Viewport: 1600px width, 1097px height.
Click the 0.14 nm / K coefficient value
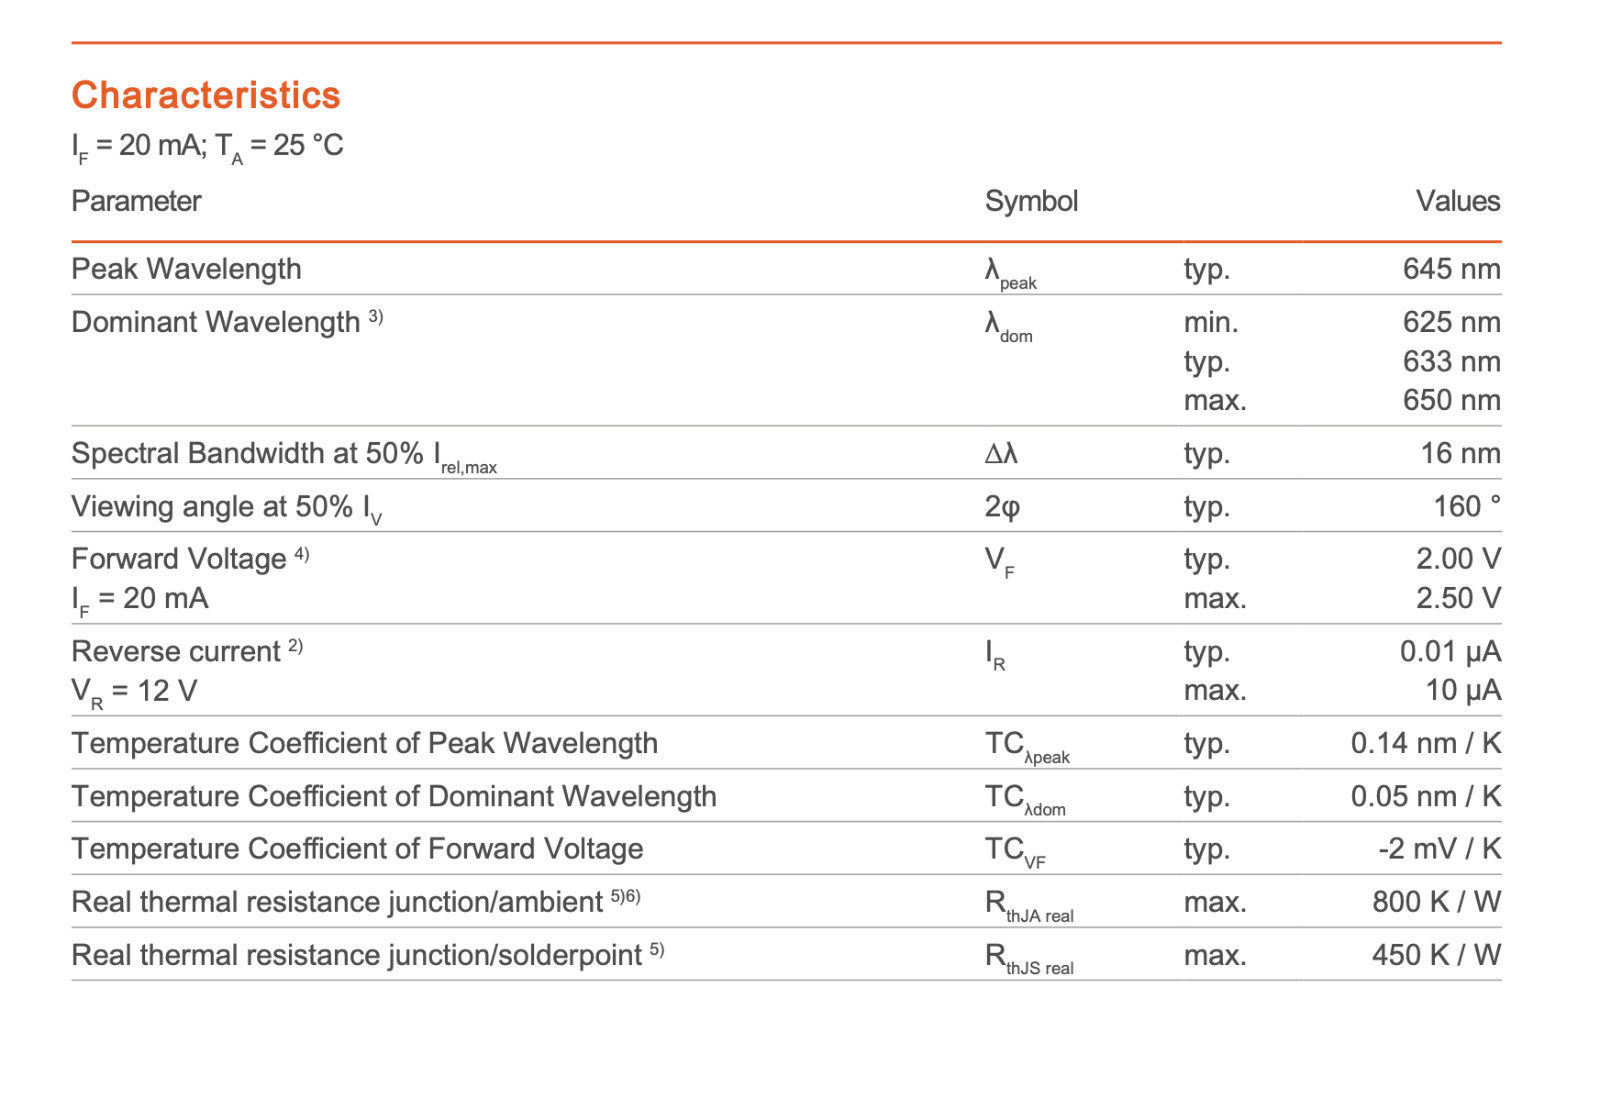pyautogui.click(x=1426, y=743)
